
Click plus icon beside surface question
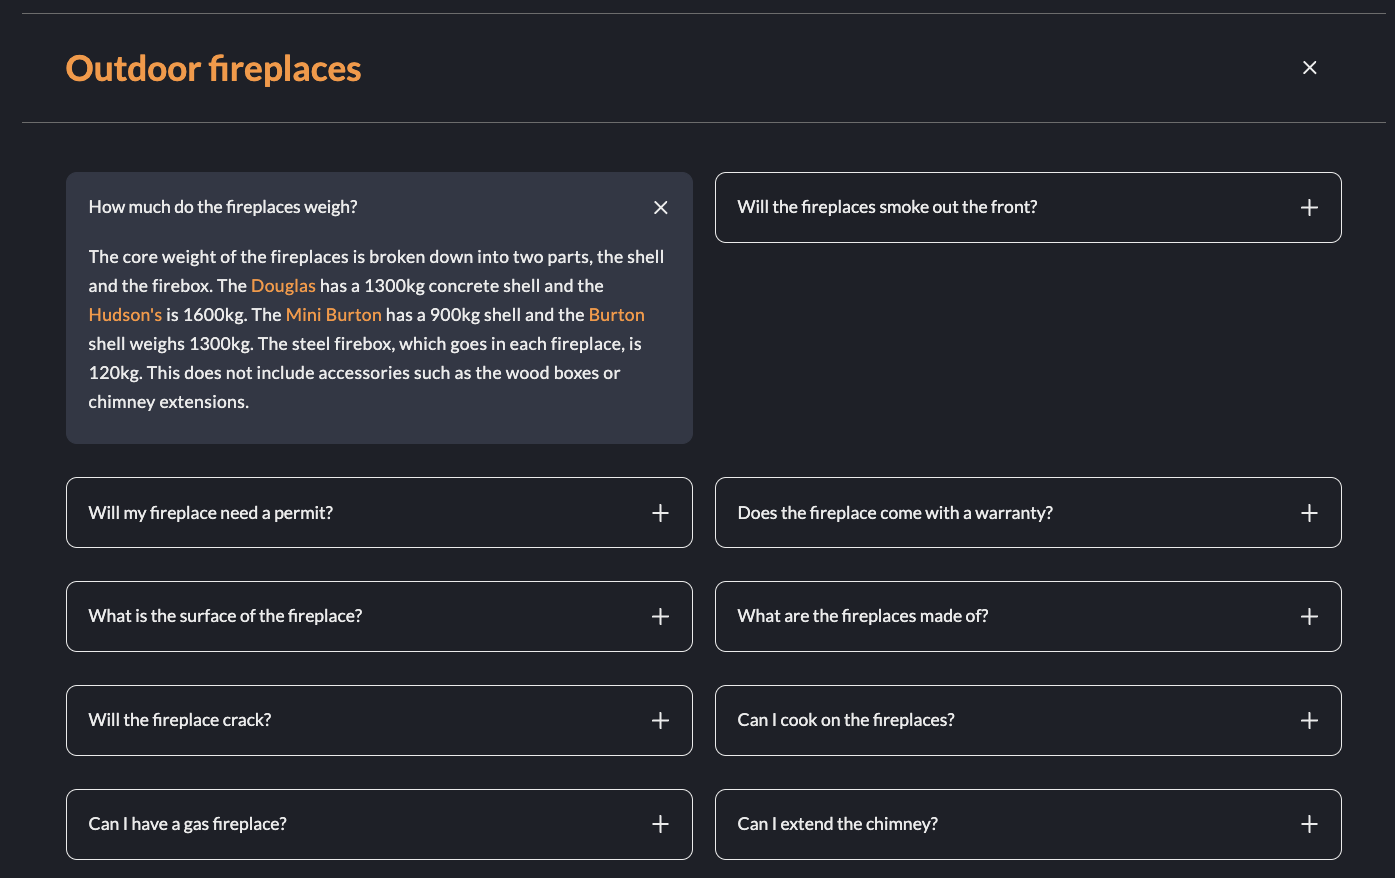point(660,617)
